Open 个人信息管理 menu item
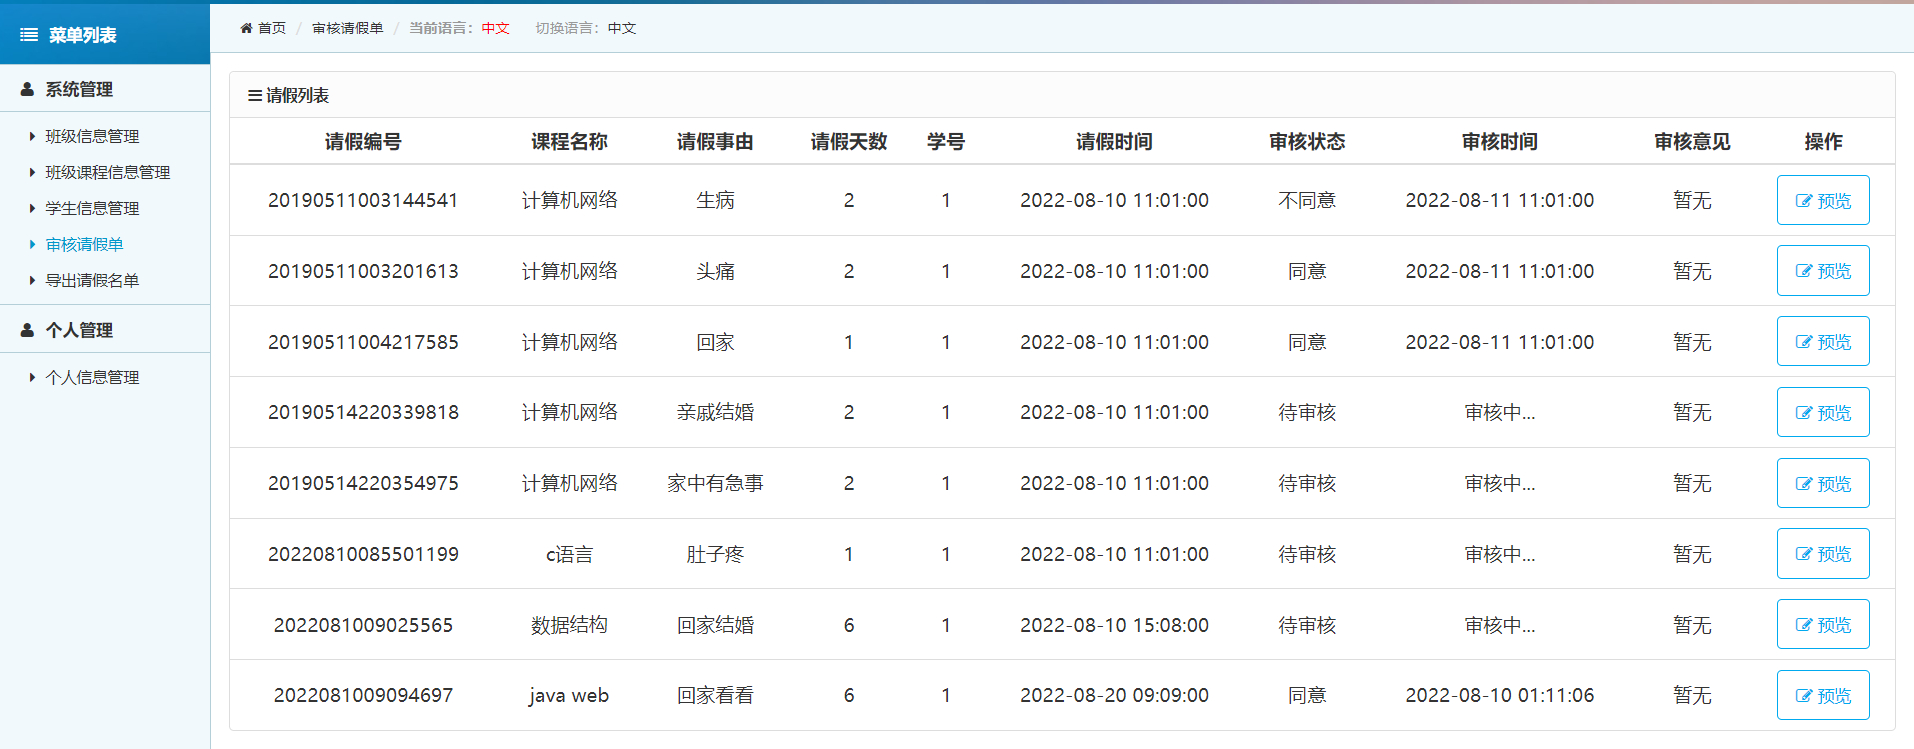The height and width of the screenshot is (749, 1914). point(92,377)
